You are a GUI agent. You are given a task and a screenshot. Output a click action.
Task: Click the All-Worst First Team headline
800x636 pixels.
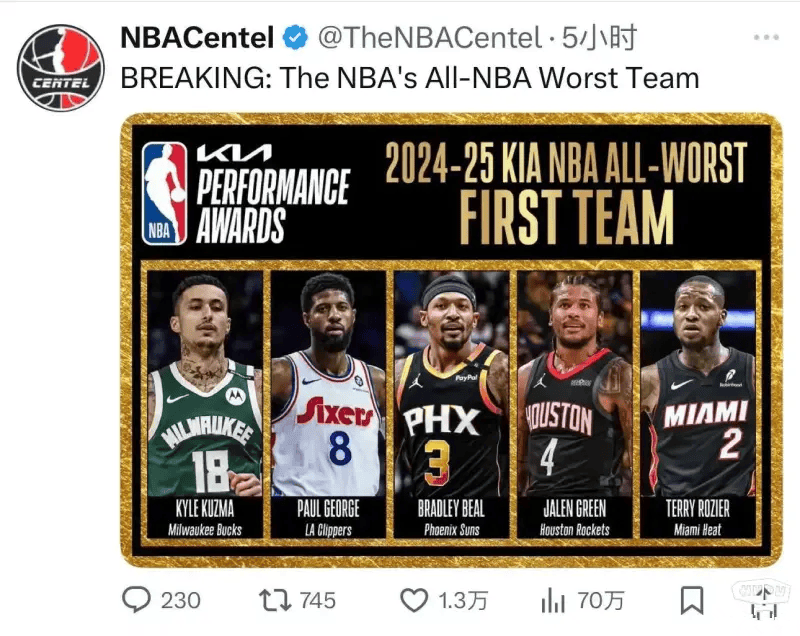(566, 193)
